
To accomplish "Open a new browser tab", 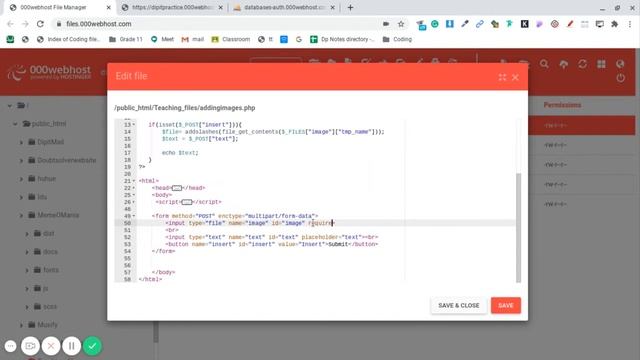I will 350,7.
